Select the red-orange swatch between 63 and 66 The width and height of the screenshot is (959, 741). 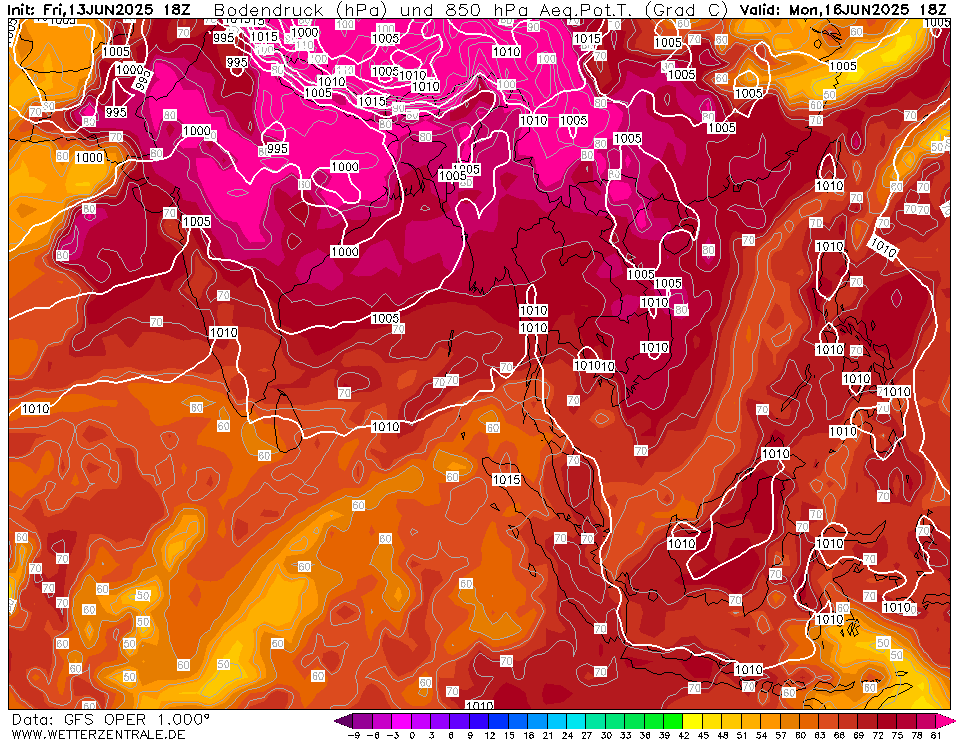tap(831, 720)
